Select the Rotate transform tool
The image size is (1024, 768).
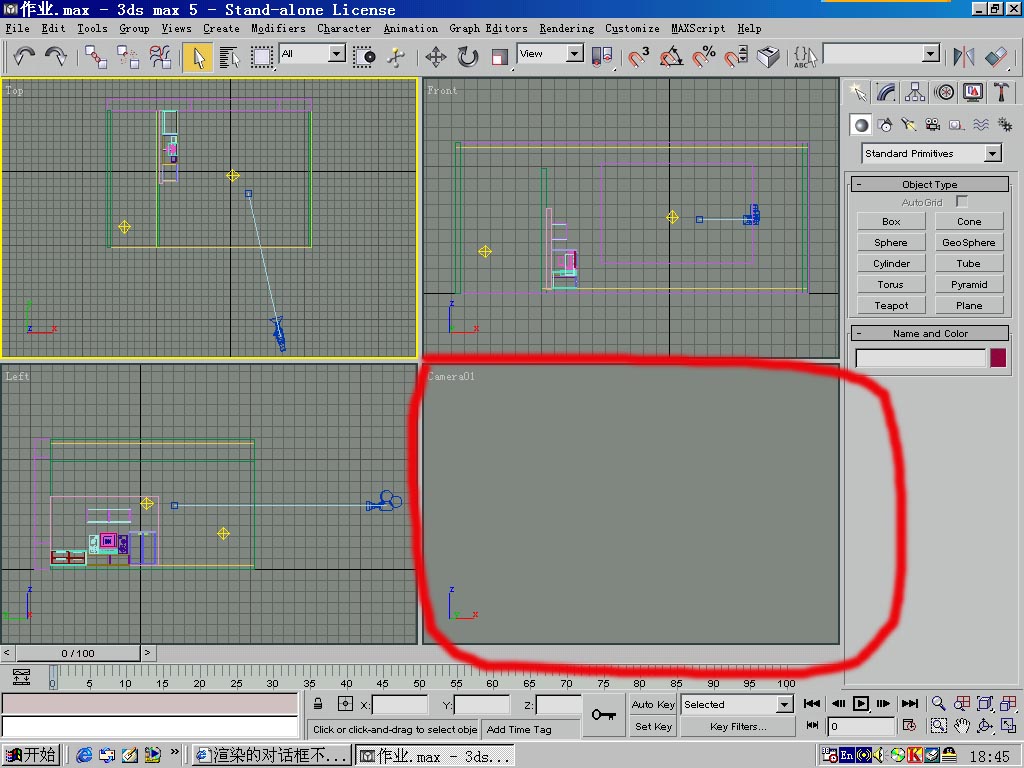pyautogui.click(x=468, y=57)
